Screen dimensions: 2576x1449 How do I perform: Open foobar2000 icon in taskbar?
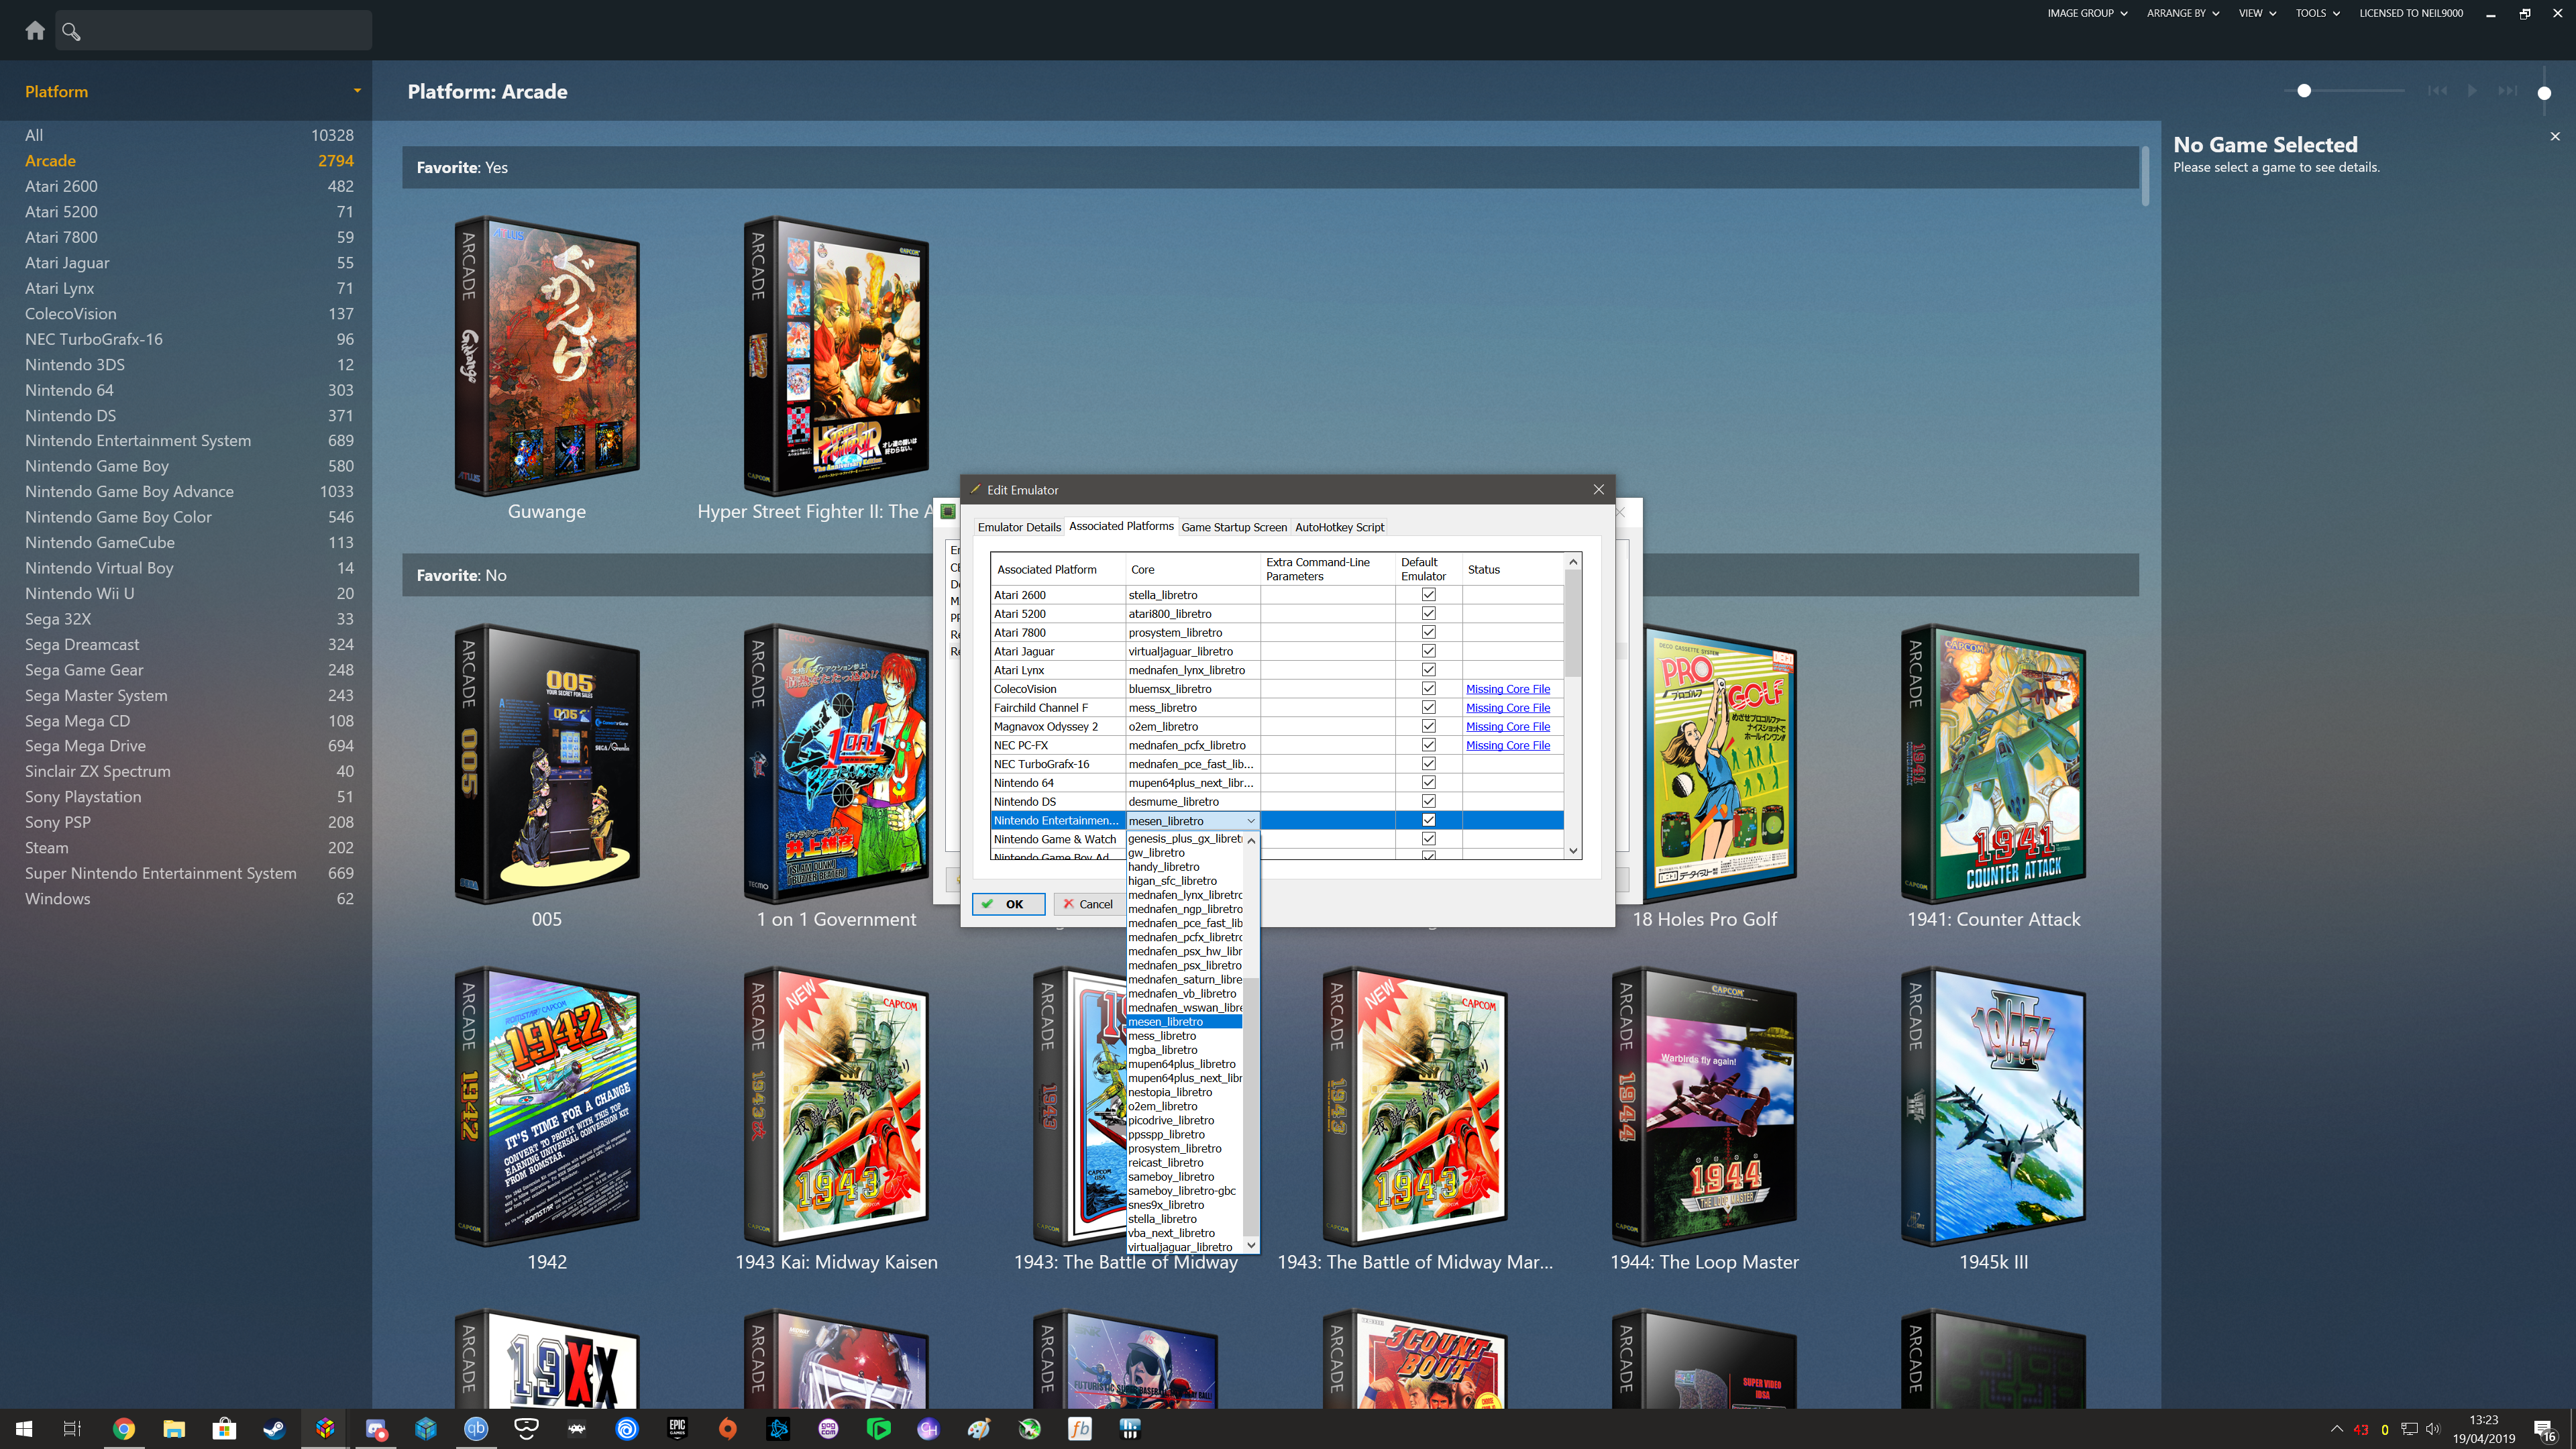click(x=1080, y=1428)
